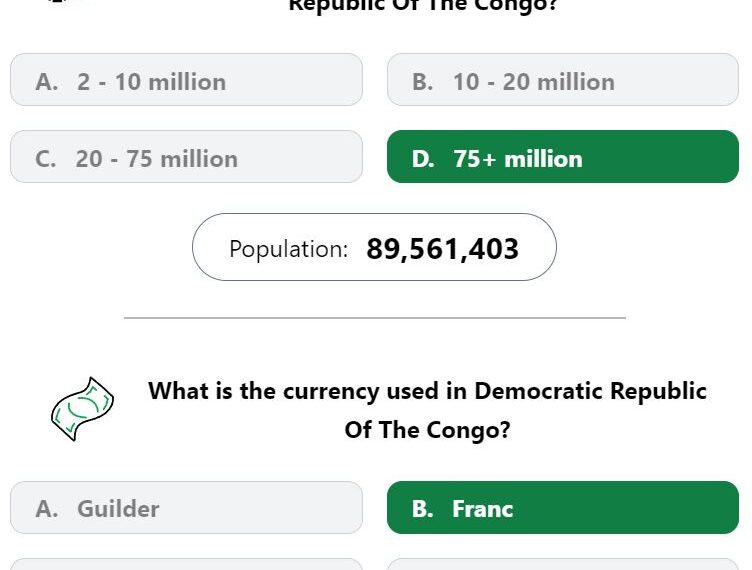Select answer A. 2 - 10 million

(186, 80)
